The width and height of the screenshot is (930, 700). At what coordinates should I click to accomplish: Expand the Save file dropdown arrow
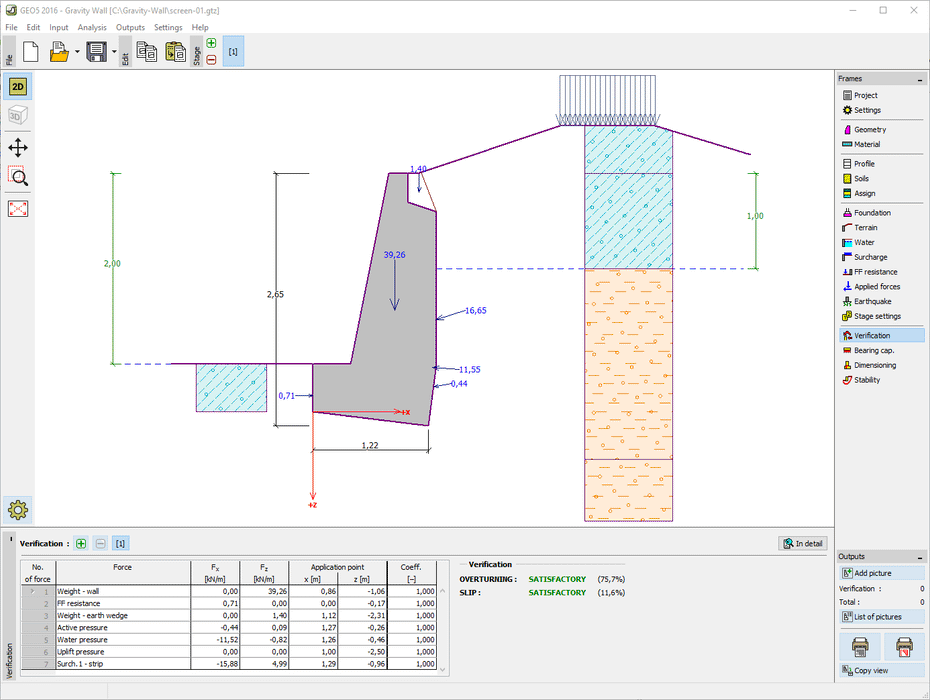(x=114, y=52)
